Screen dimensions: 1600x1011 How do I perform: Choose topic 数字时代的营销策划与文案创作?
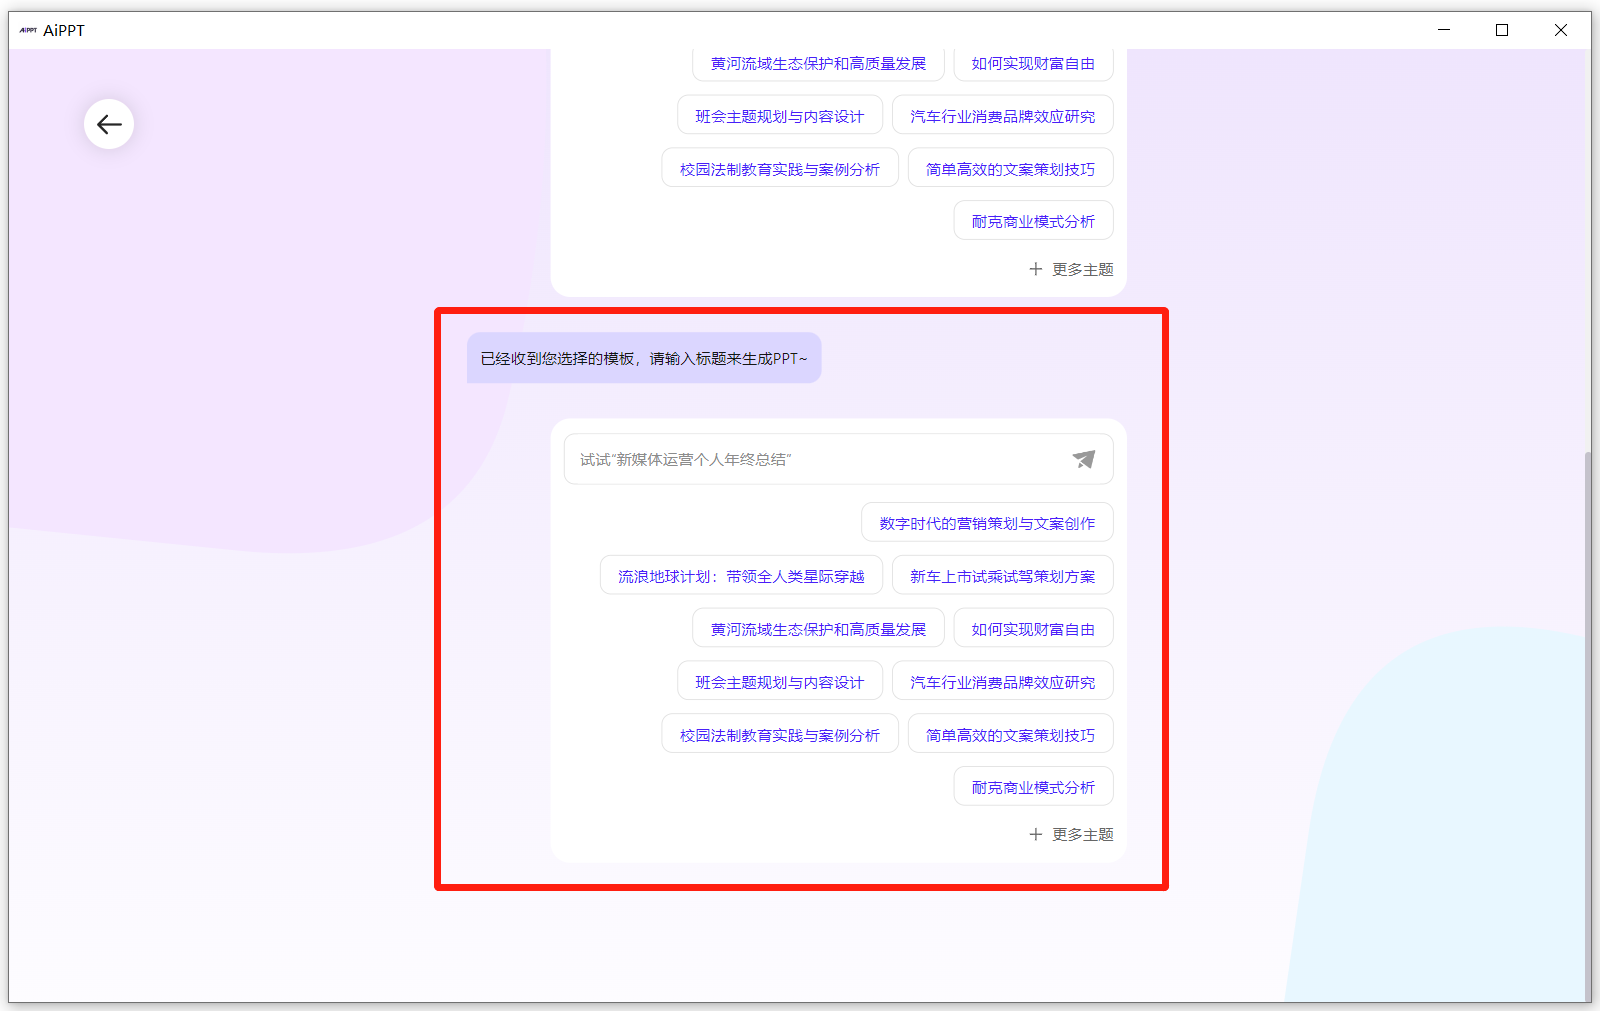point(987,523)
